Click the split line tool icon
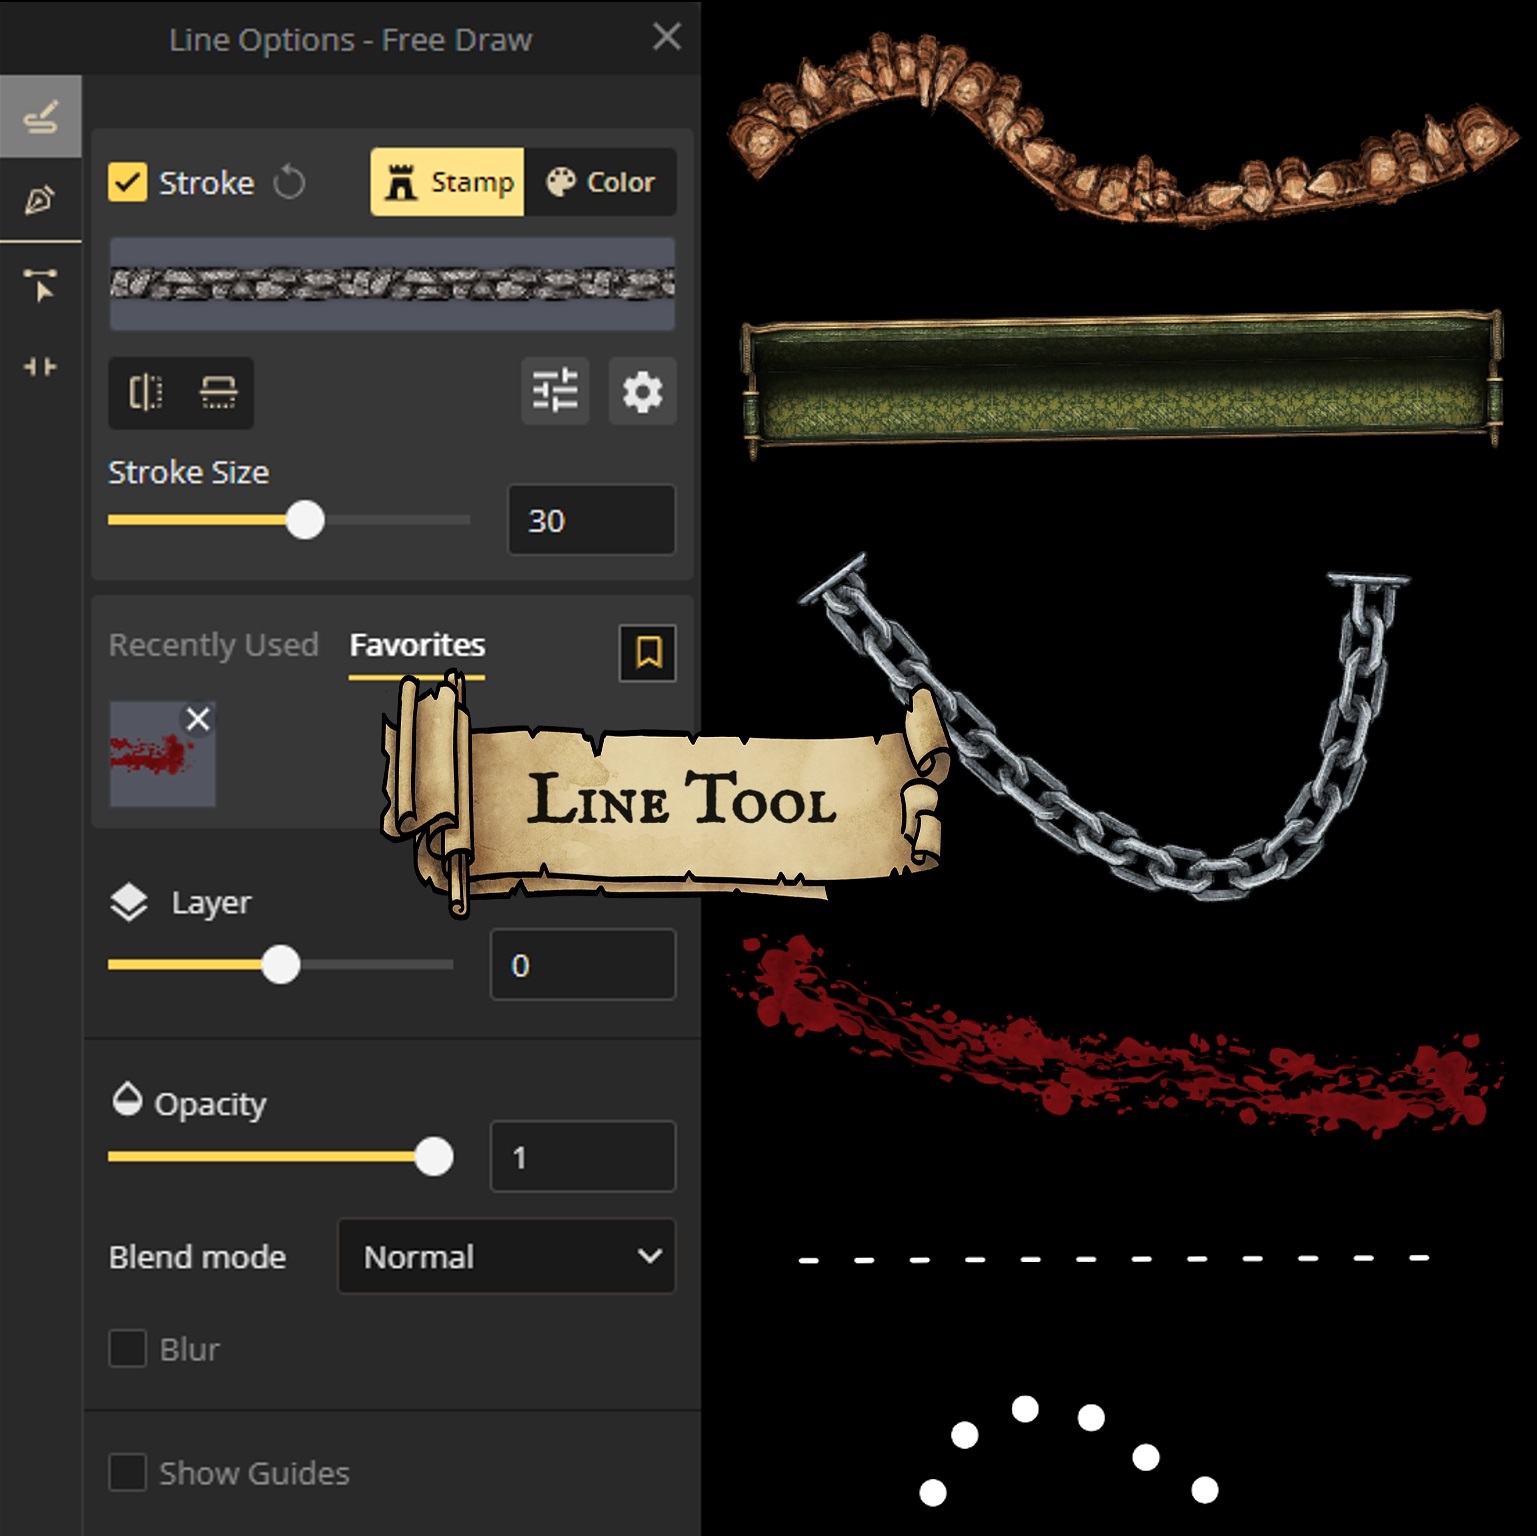This screenshot has width=1537, height=1536. tap(40, 367)
